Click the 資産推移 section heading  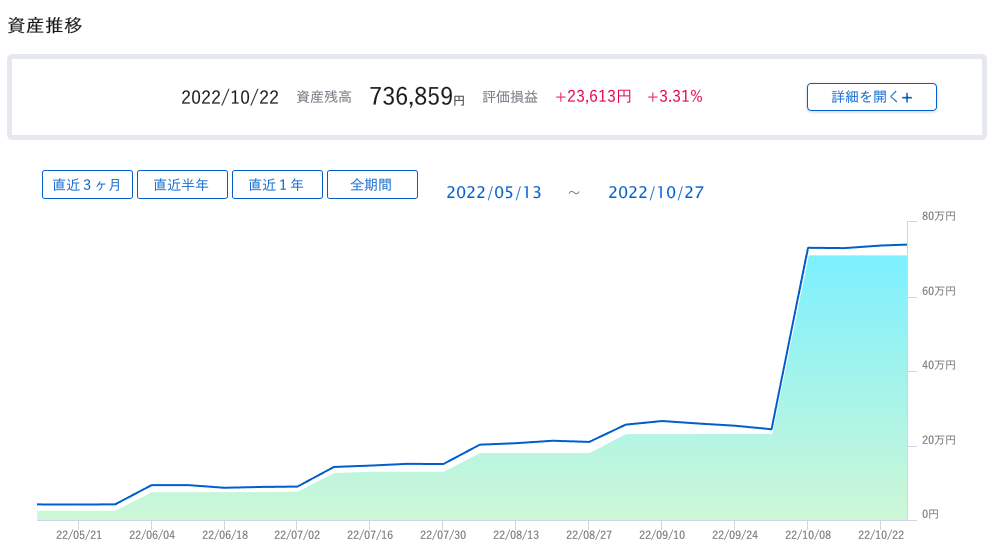coord(45,26)
